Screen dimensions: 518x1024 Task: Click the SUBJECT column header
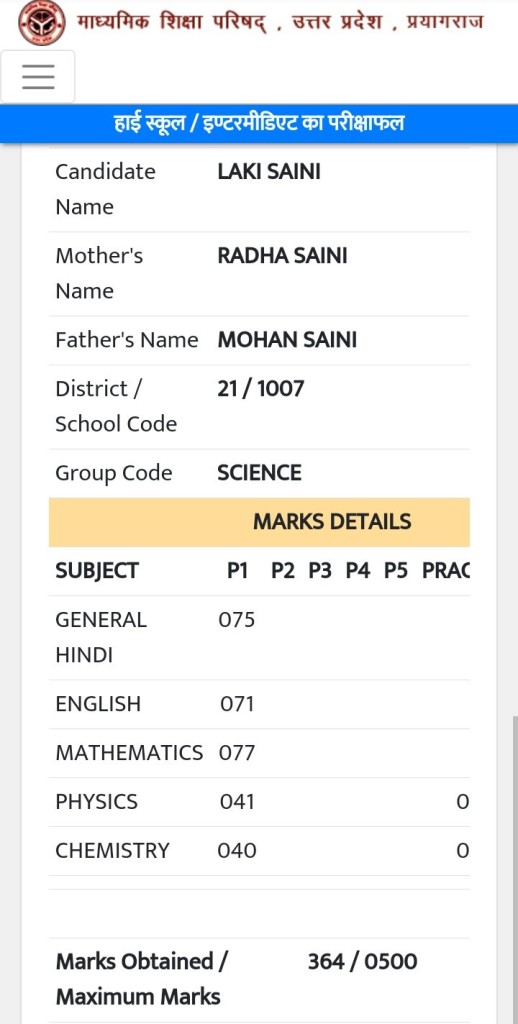click(x=97, y=571)
